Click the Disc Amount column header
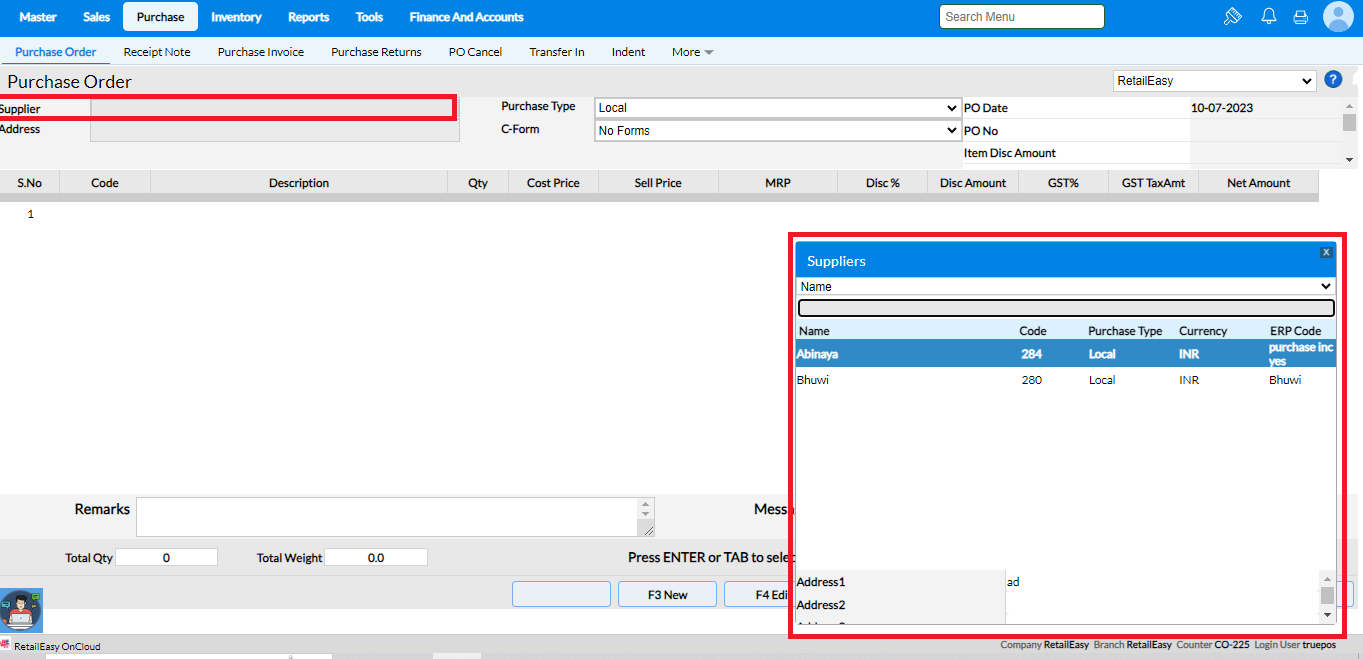The height and width of the screenshot is (659, 1363). [x=973, y=183]
